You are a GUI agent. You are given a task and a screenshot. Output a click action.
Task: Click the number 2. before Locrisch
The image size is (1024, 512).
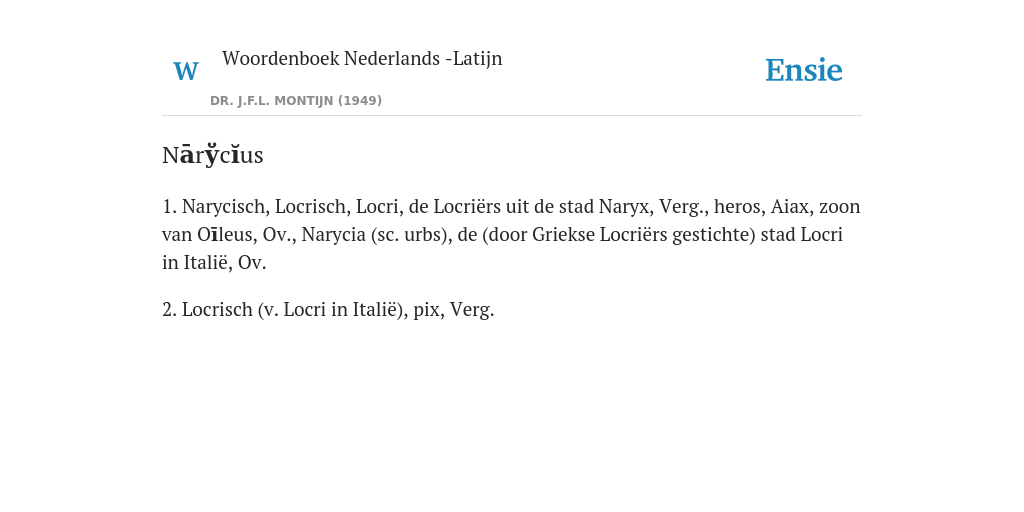pos(170,310)
